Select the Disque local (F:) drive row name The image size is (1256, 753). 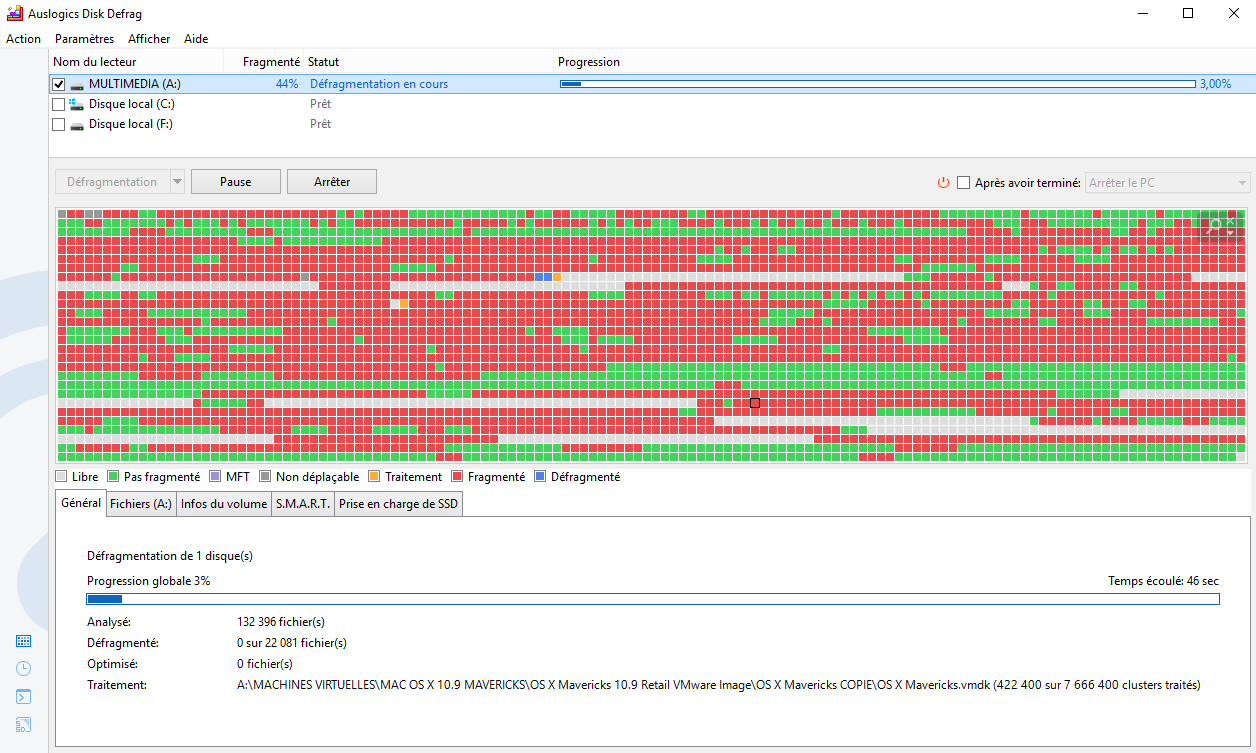[131, 125]
